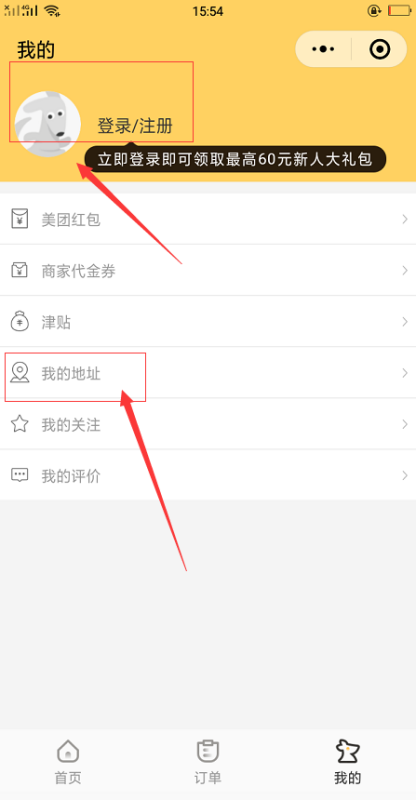Expand 我的关注 row chevron
Image resolution: width=416 pixels, height=800 pixels.
pos(405,424)
